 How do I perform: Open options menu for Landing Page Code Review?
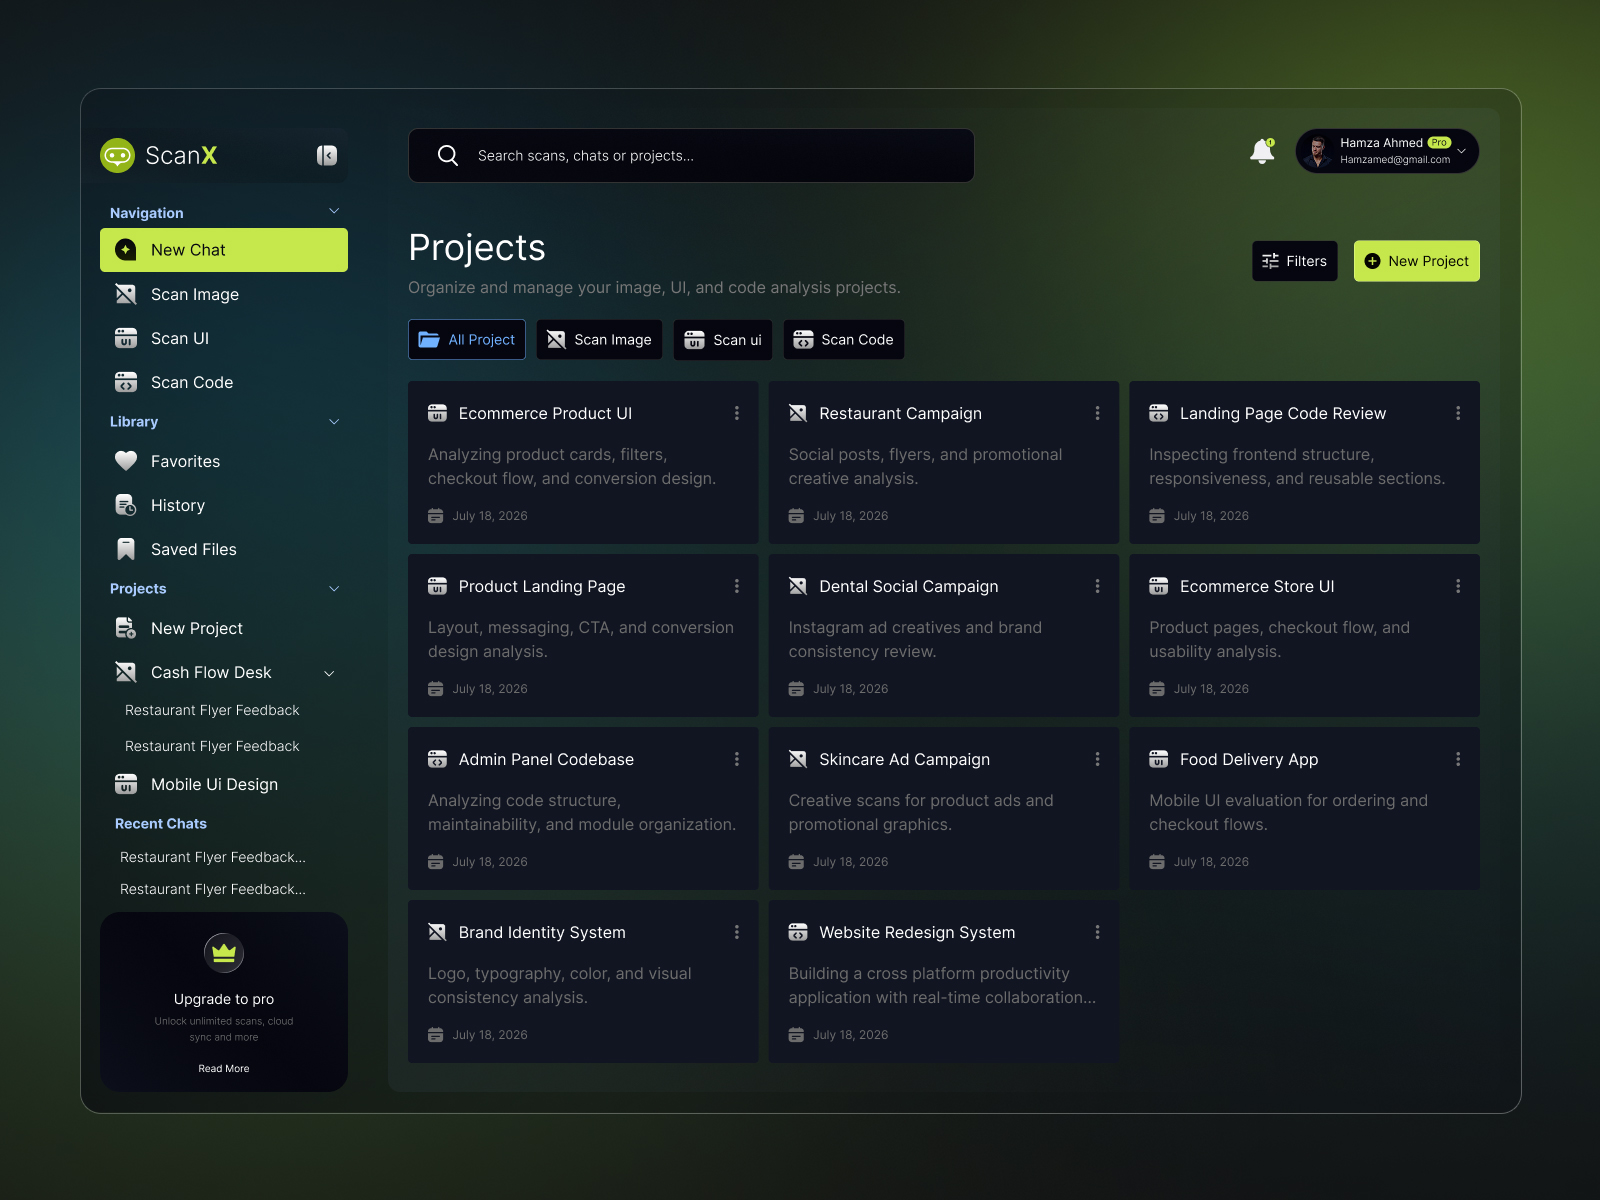pos(1458,413)
